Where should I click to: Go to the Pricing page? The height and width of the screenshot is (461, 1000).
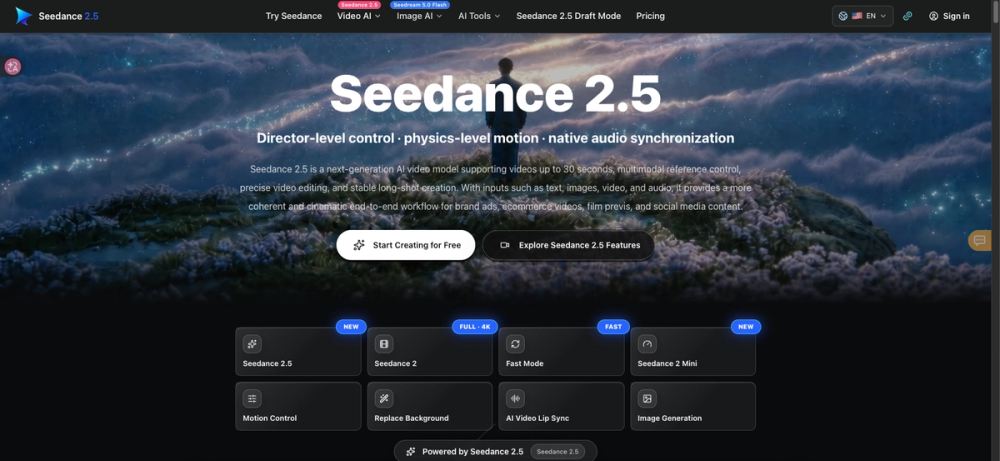650,16
